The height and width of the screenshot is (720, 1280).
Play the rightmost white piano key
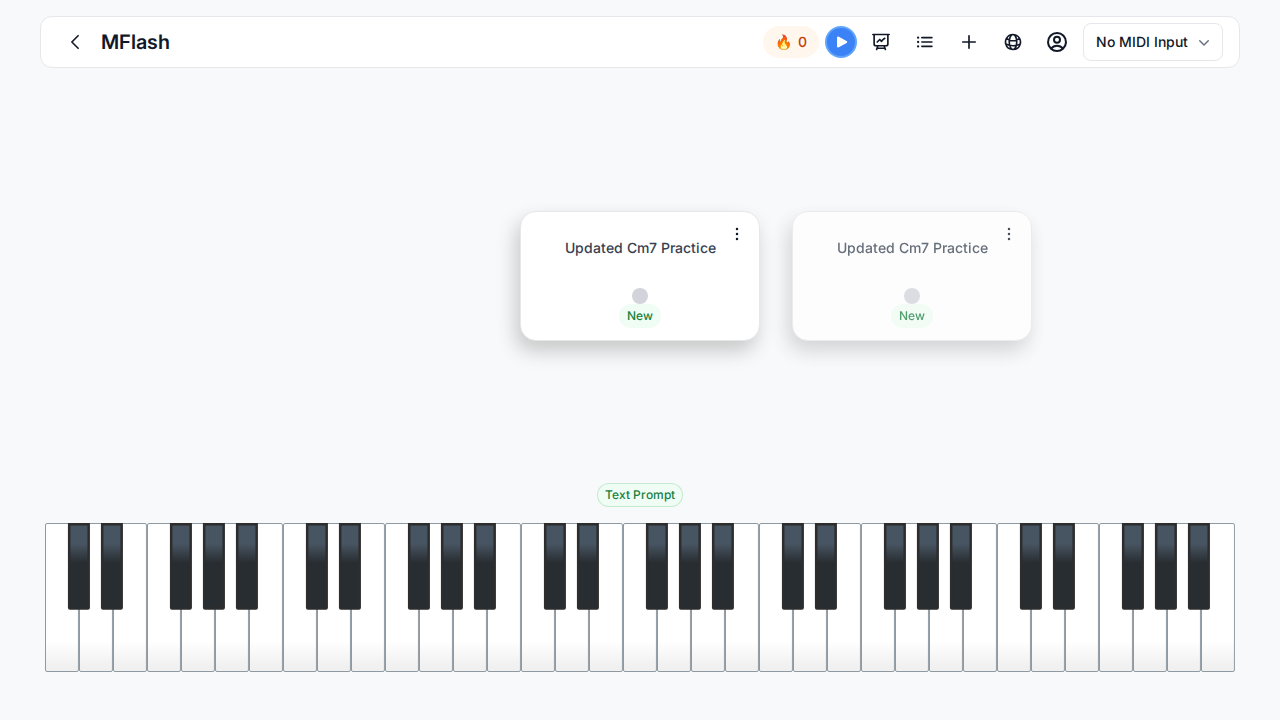(x=1219, y=640)
